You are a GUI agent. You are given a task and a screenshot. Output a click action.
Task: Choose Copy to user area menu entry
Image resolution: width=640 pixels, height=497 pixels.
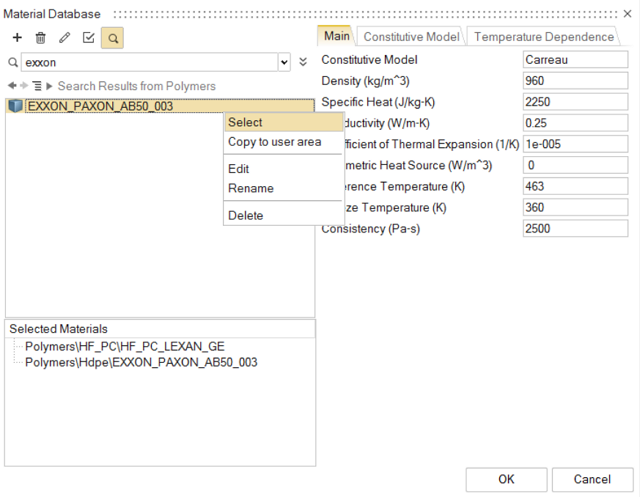275,142
